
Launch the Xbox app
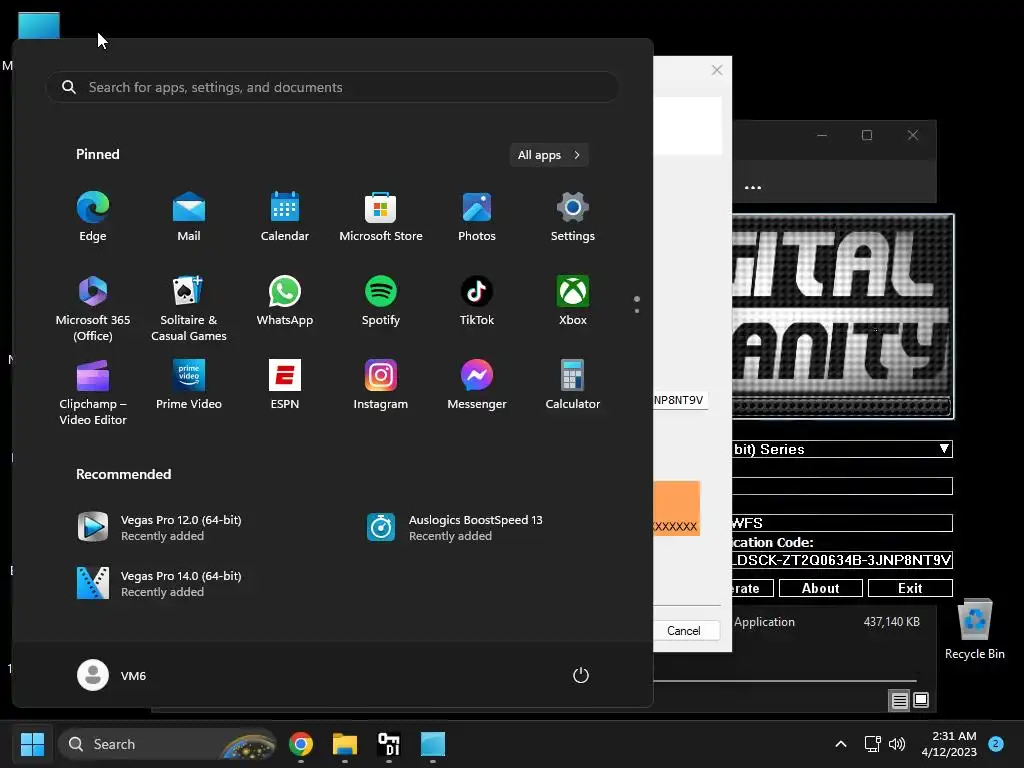[573, 301]
